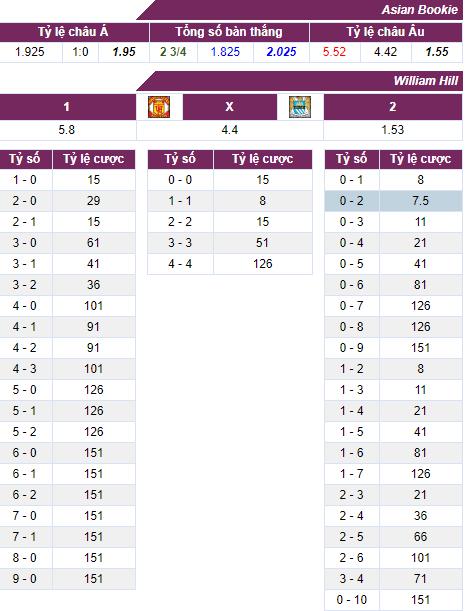Click the Manchester City team crest icon
This screenshot has height=611, width=465.
point(300,107)
